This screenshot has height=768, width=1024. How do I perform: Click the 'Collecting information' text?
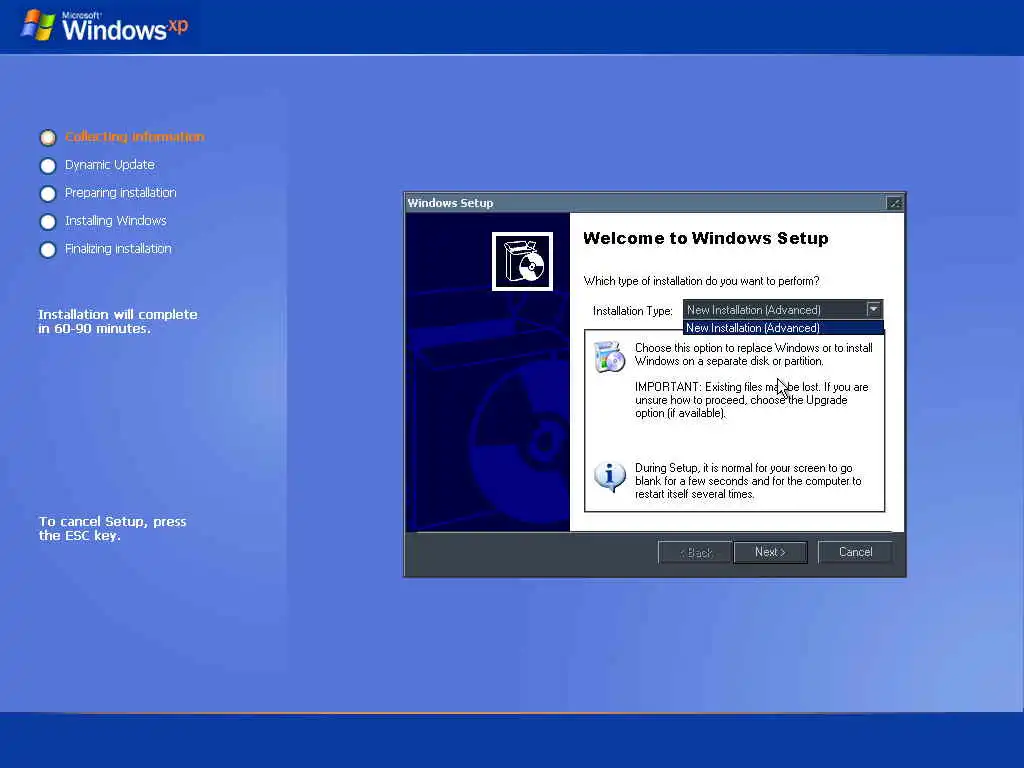pos(135,136)
